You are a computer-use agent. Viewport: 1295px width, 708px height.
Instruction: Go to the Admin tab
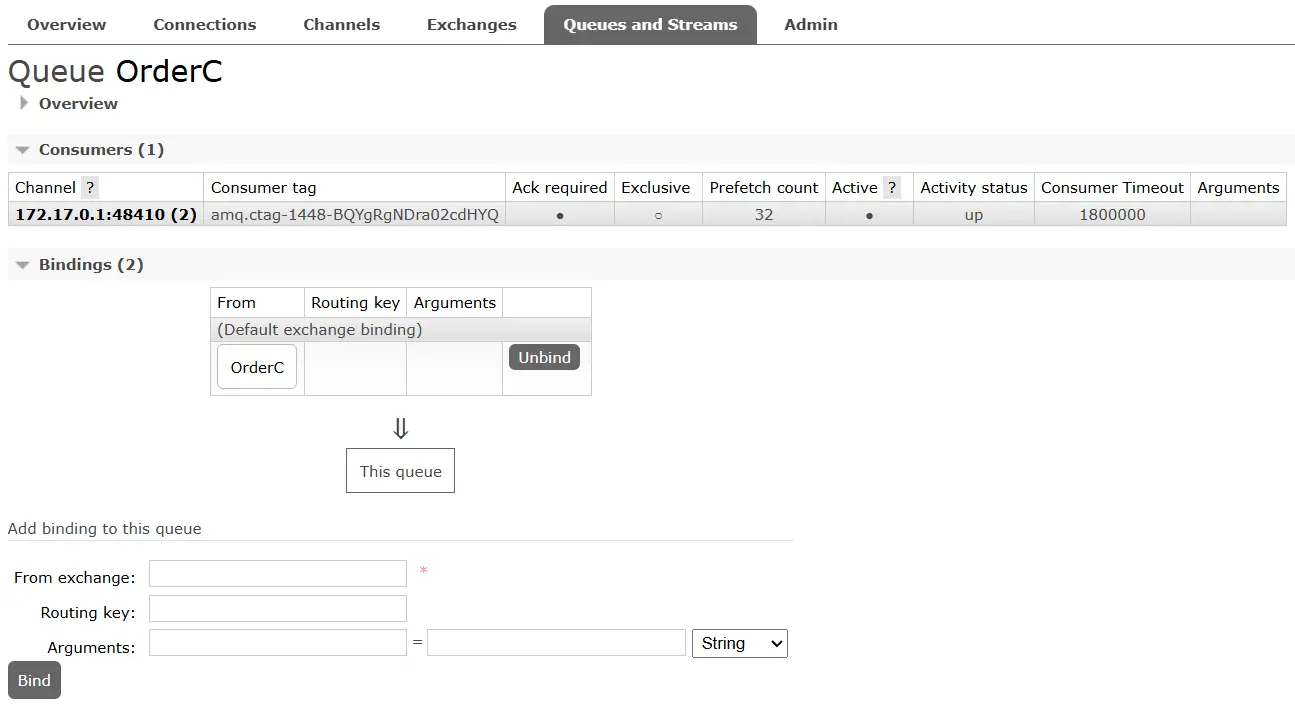pos(810,24)
